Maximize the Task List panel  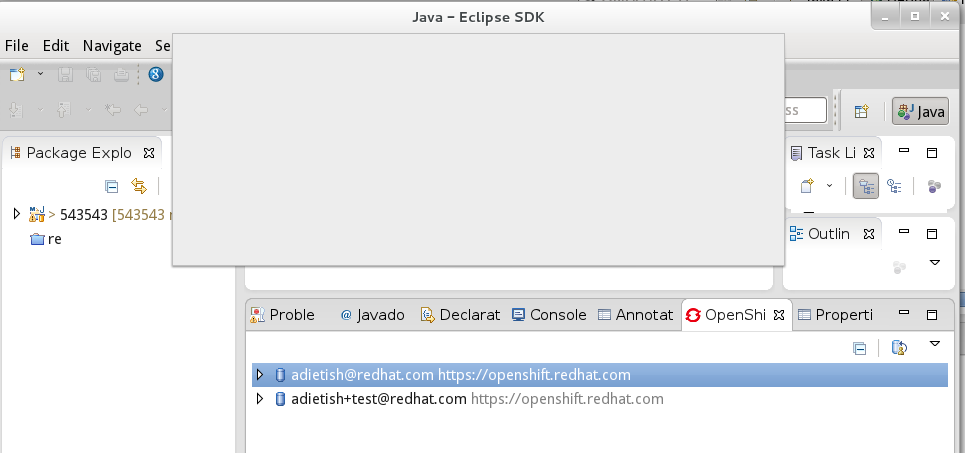[932, 153]
